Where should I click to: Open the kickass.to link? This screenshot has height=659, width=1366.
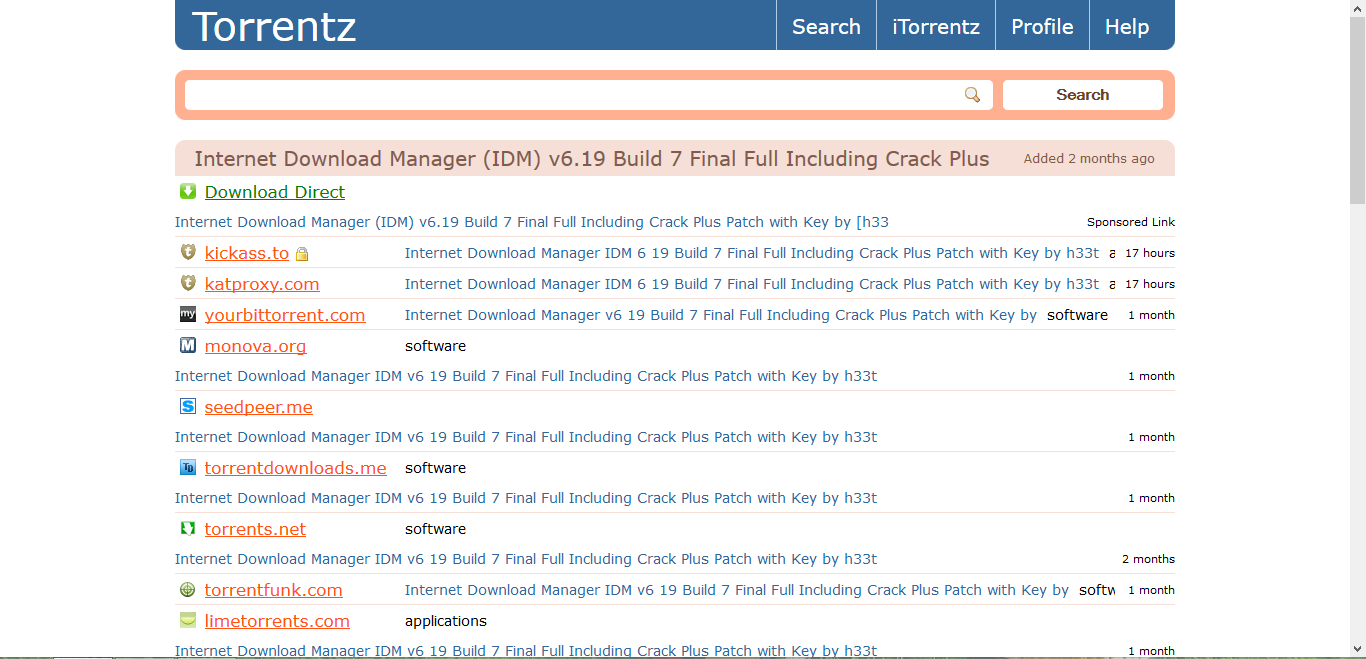click(x=247, y=253)
